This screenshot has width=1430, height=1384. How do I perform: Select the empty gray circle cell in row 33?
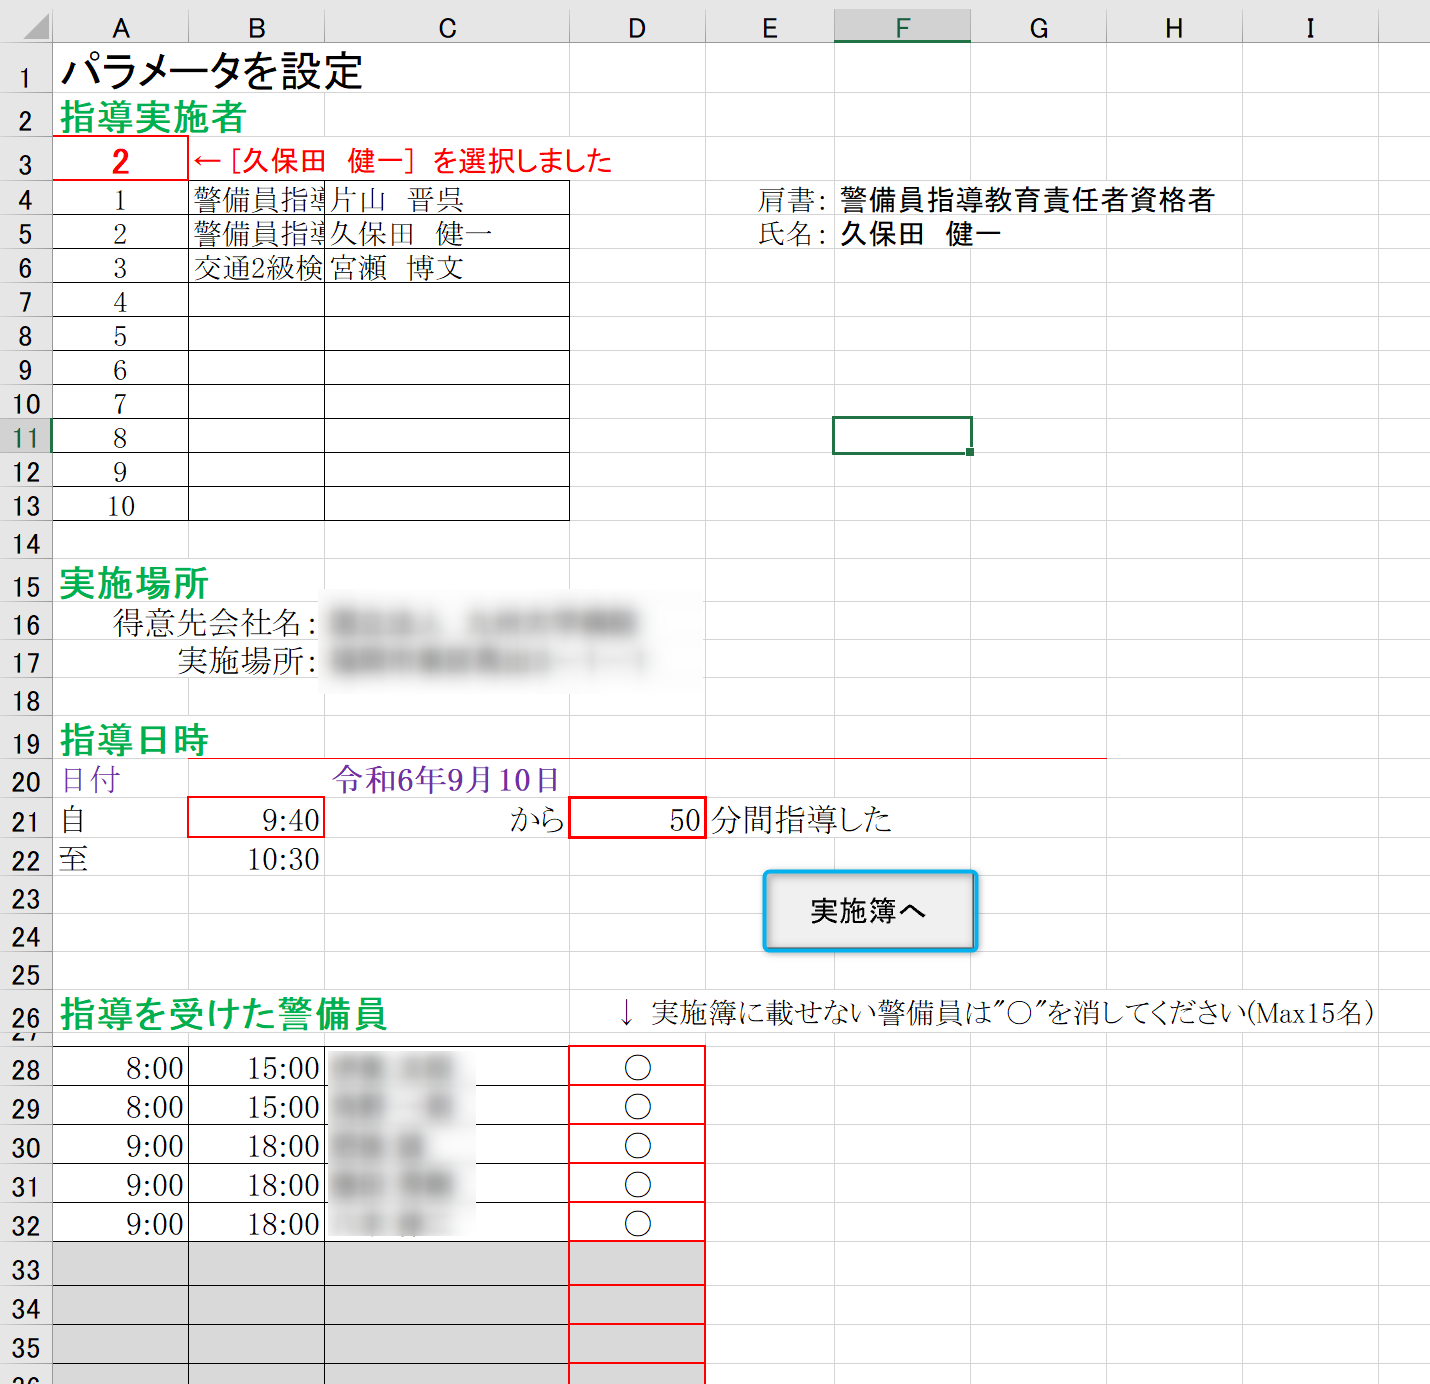click(x=637, y=1265)
